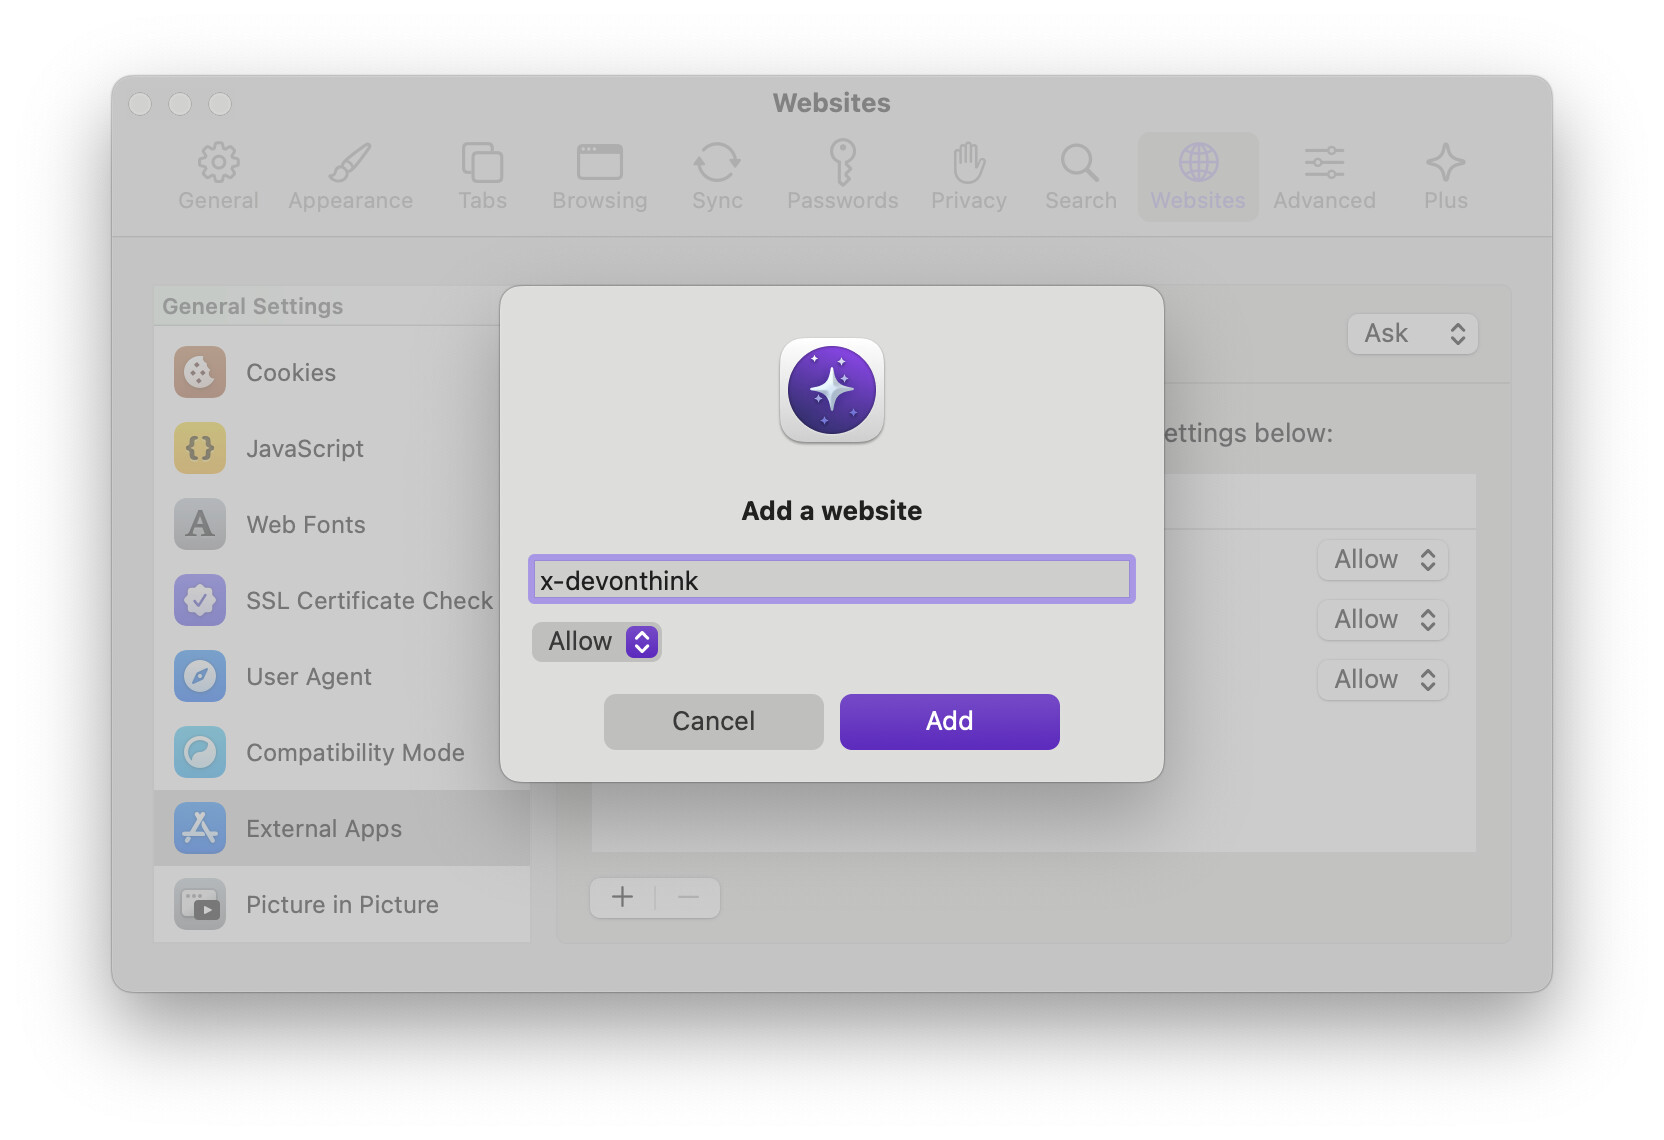Select the Cookies icon in sidebar
1664x1140 pixels.
click(x=200, y=372)
